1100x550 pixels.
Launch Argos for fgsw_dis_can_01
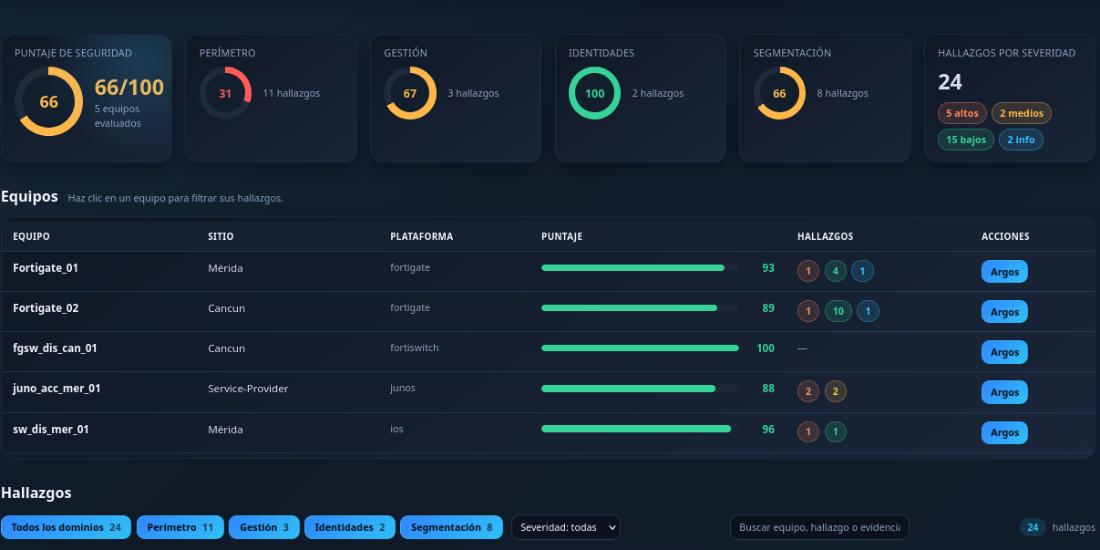pyautogui.click(x=1004, y=352)
